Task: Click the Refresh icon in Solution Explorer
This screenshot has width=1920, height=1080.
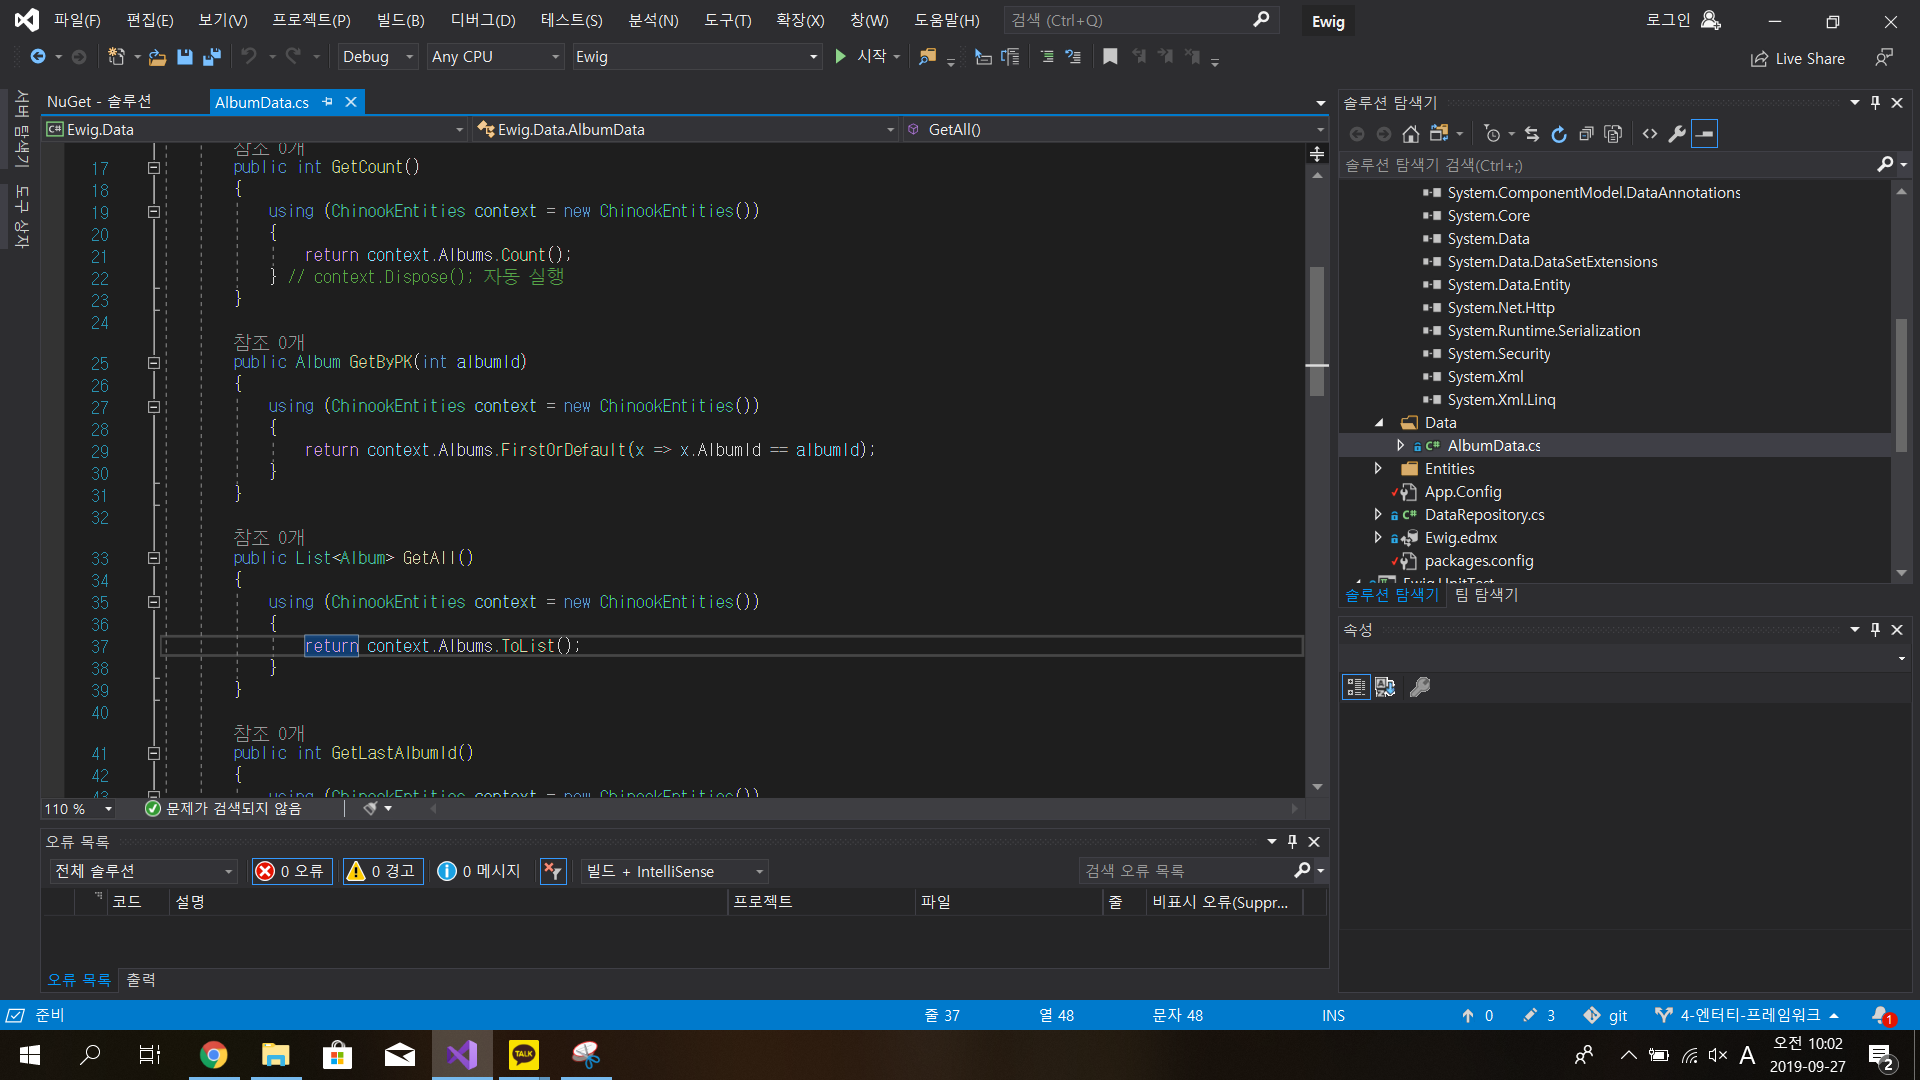Action: click(x=1559, y=134)
